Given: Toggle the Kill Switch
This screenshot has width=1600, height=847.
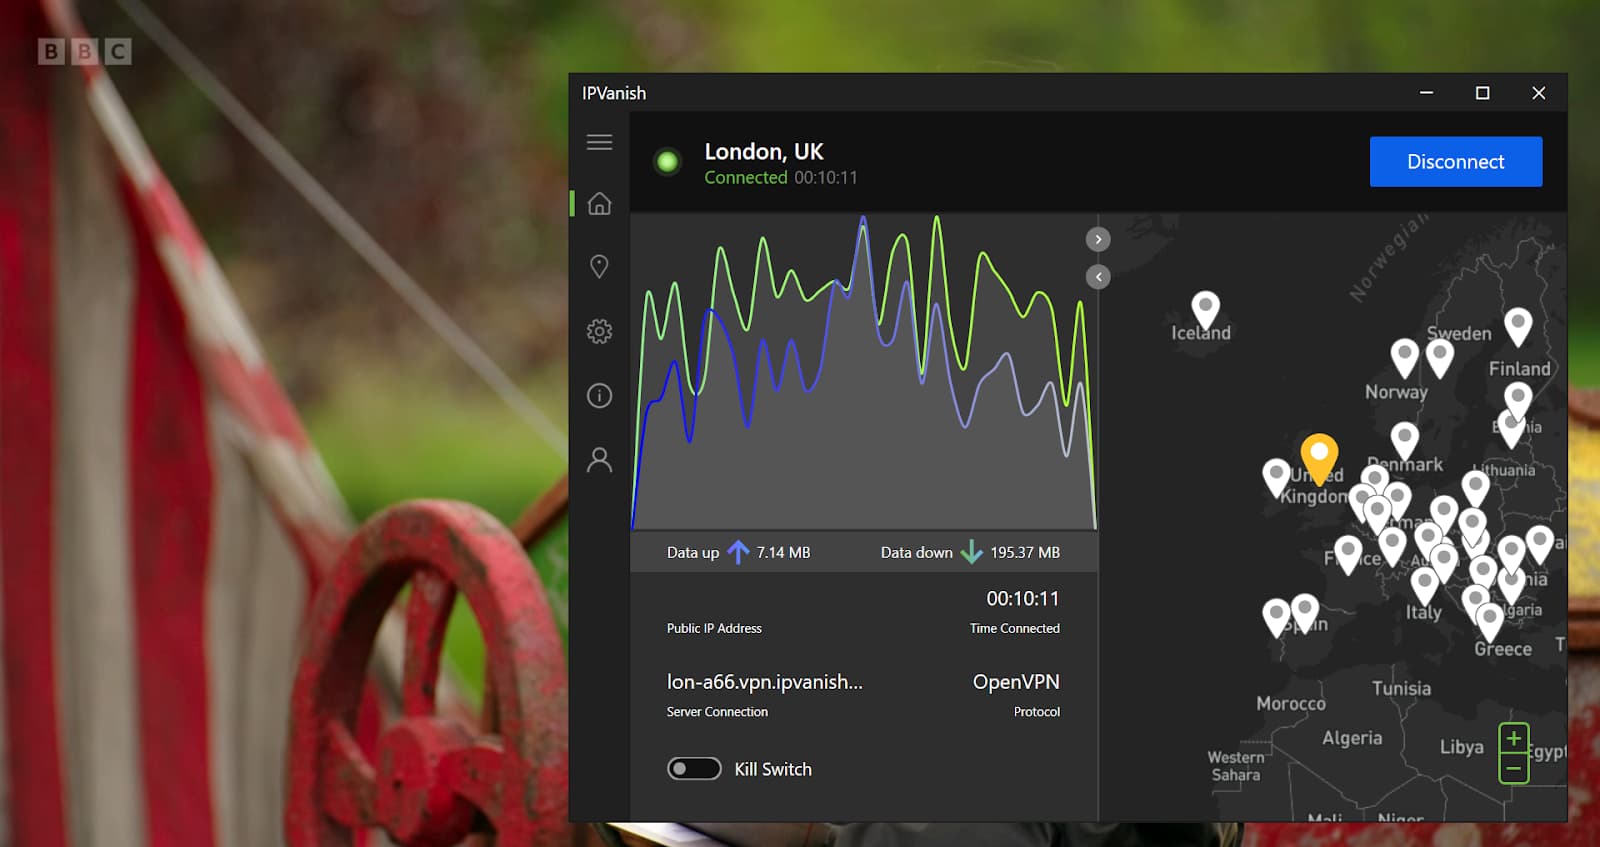Looking at the screenshot, I should tap(694, 769).
